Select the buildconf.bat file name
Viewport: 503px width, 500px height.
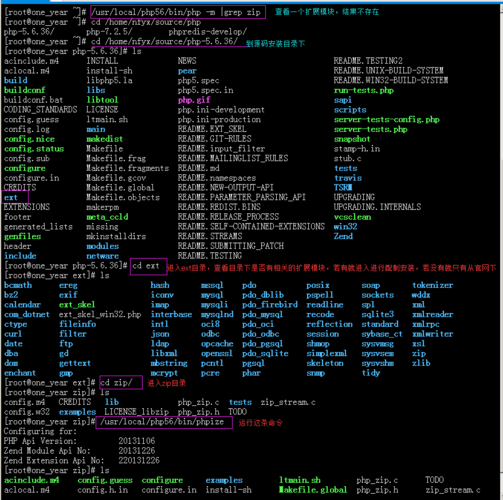tap(33, 100)
